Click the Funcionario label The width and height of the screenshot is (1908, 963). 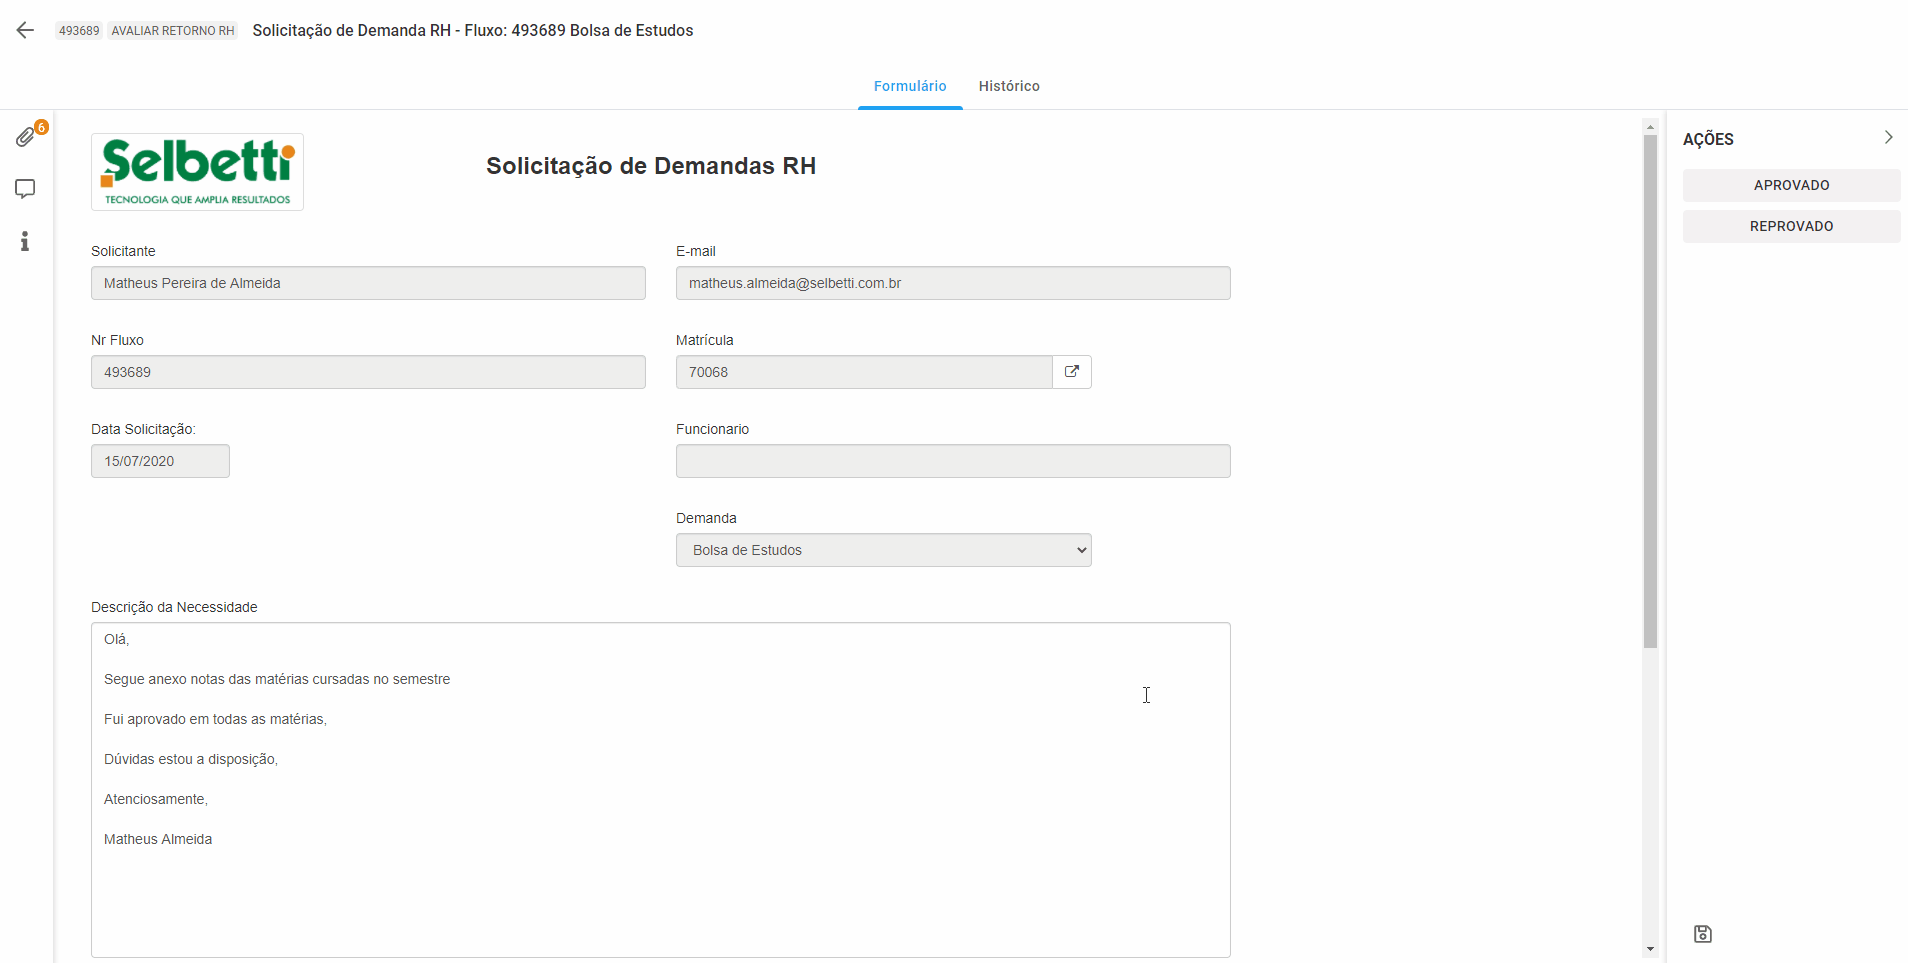click(712, 429)
